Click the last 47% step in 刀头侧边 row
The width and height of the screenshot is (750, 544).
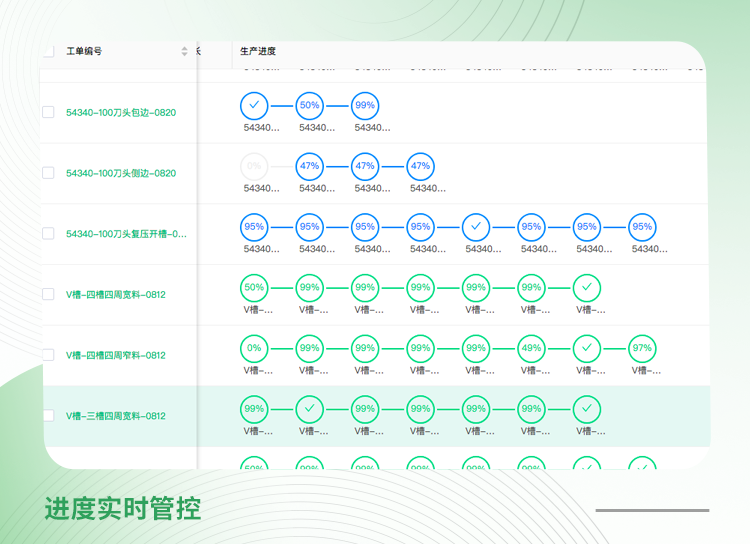pyautogui.click(x=420, y=167)
